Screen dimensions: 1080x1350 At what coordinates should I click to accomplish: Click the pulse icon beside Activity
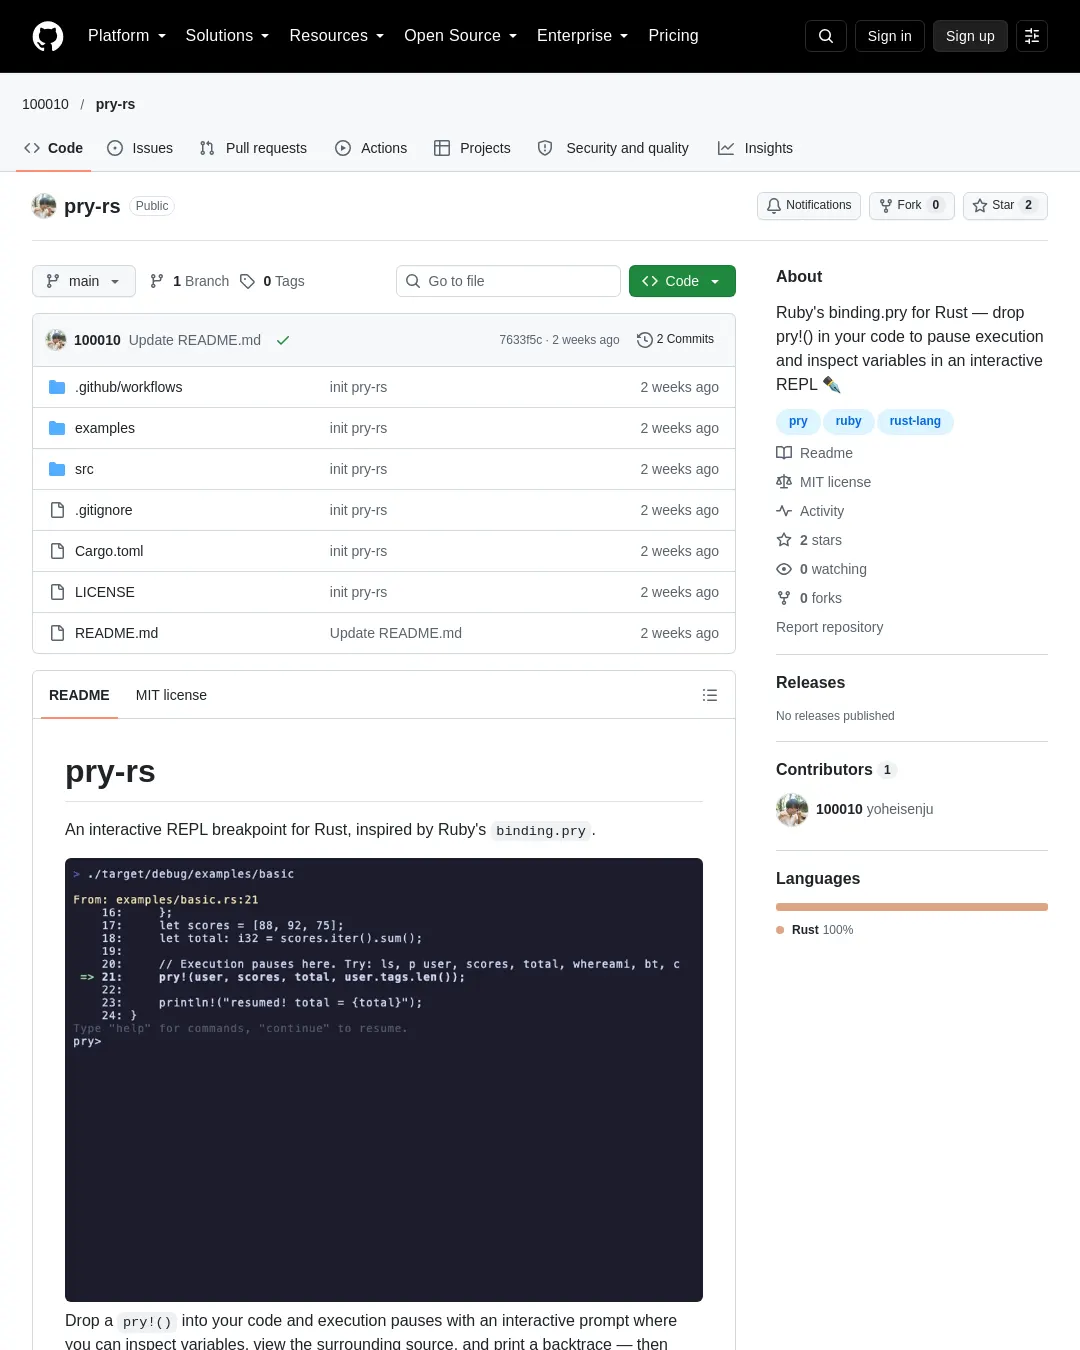tap(784, 511)
